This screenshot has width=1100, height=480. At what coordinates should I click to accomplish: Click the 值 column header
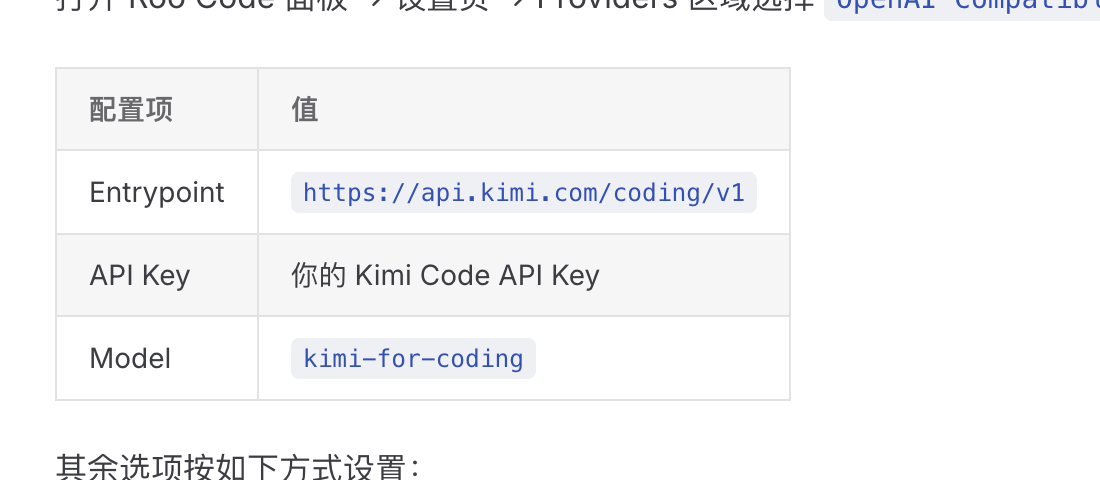pyautogui.click(x=305, y=109)
